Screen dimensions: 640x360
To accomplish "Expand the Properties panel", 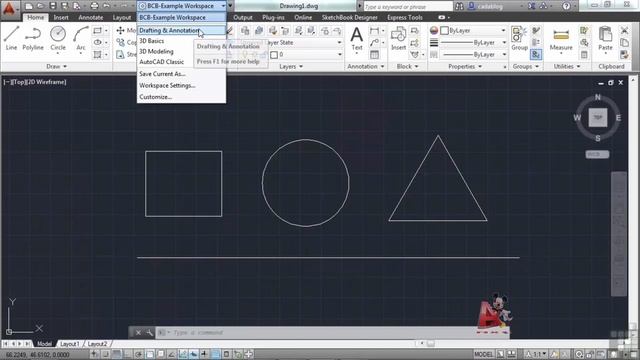I will (465, 67).
